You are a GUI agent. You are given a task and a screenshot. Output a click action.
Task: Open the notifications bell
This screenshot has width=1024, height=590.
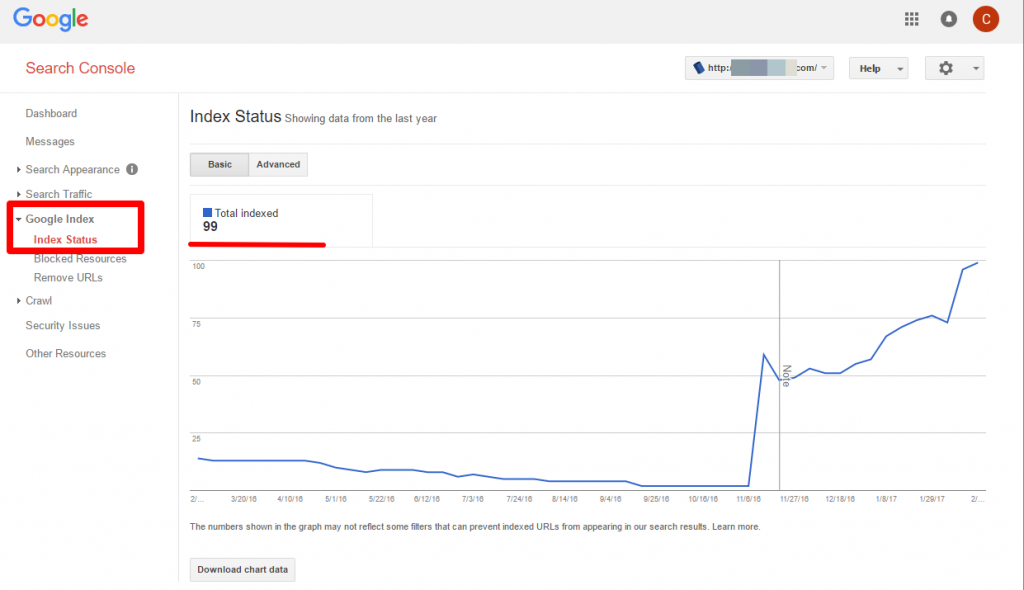pyautogui.click(x=948, y=18)
